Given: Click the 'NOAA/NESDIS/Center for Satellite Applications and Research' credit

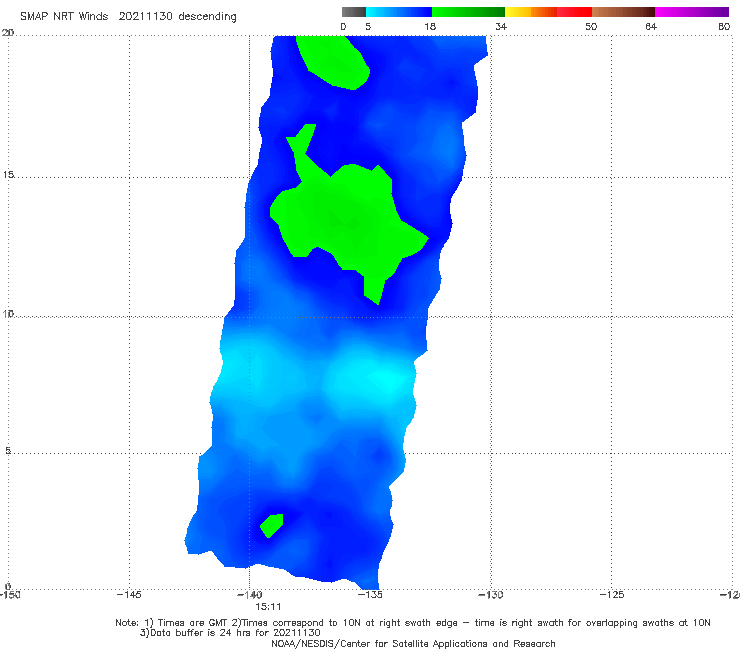Looking at the screenshot, I should (x=413, y=643).
